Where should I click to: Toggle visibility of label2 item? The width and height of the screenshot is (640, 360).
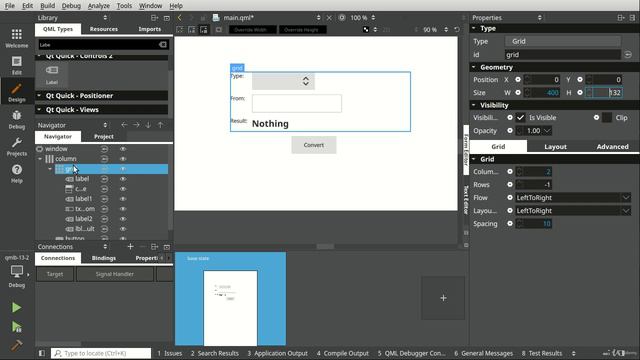click(123, 219)
